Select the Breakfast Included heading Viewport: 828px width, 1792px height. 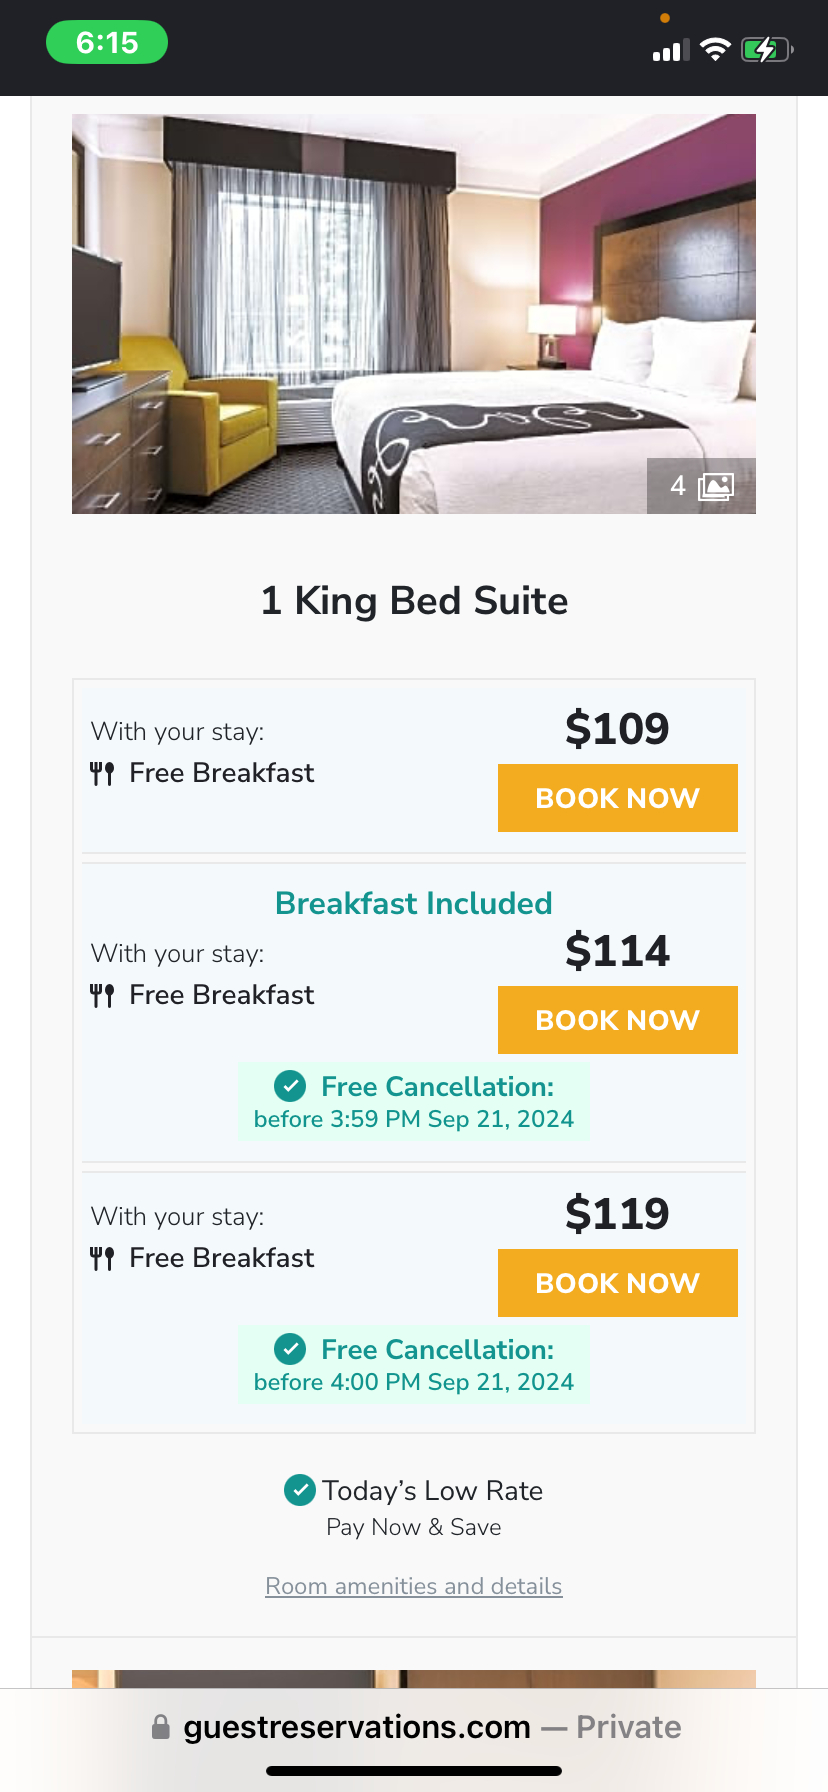pyautogui.click(x=413, y=902)
